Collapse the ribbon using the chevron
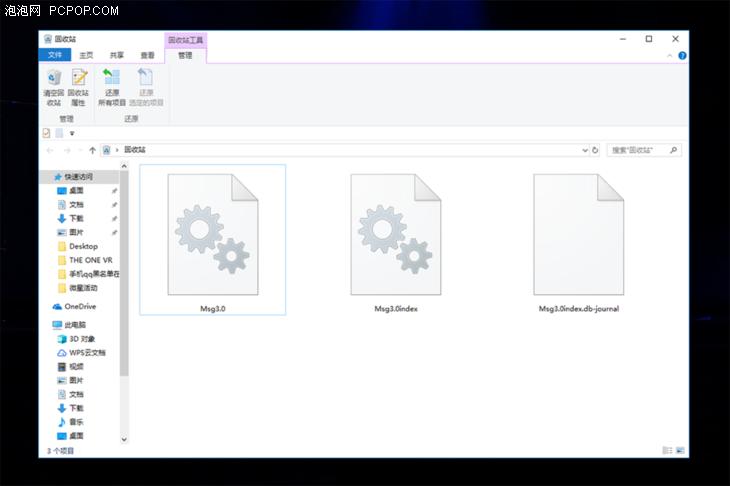 [670, 56]
